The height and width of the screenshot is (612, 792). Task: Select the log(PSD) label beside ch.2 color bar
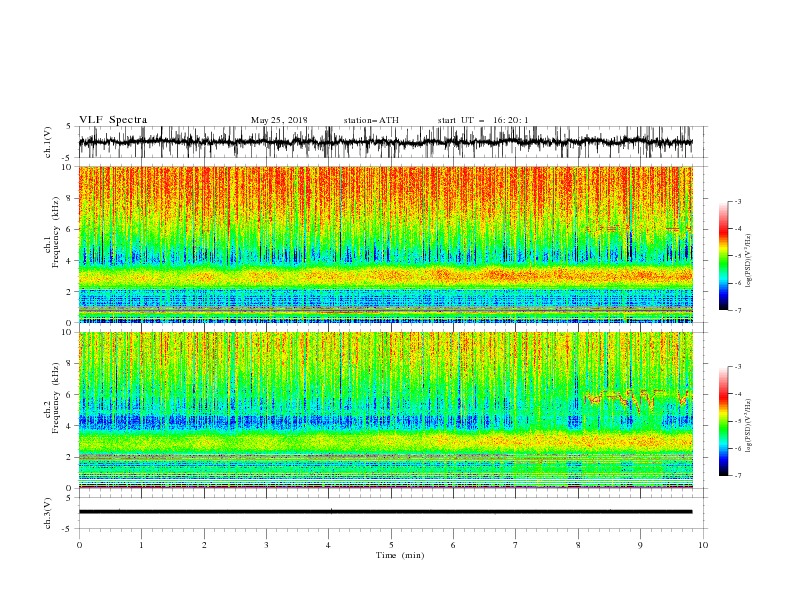(x=749, y=425)
